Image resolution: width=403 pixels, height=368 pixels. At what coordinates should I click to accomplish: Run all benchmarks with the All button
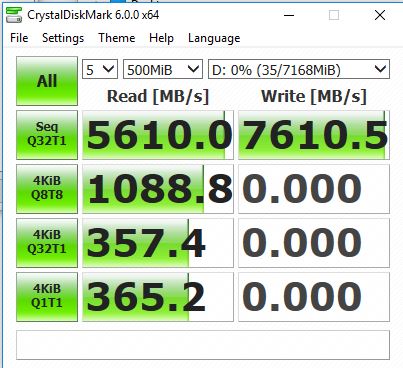click(47, 81)
